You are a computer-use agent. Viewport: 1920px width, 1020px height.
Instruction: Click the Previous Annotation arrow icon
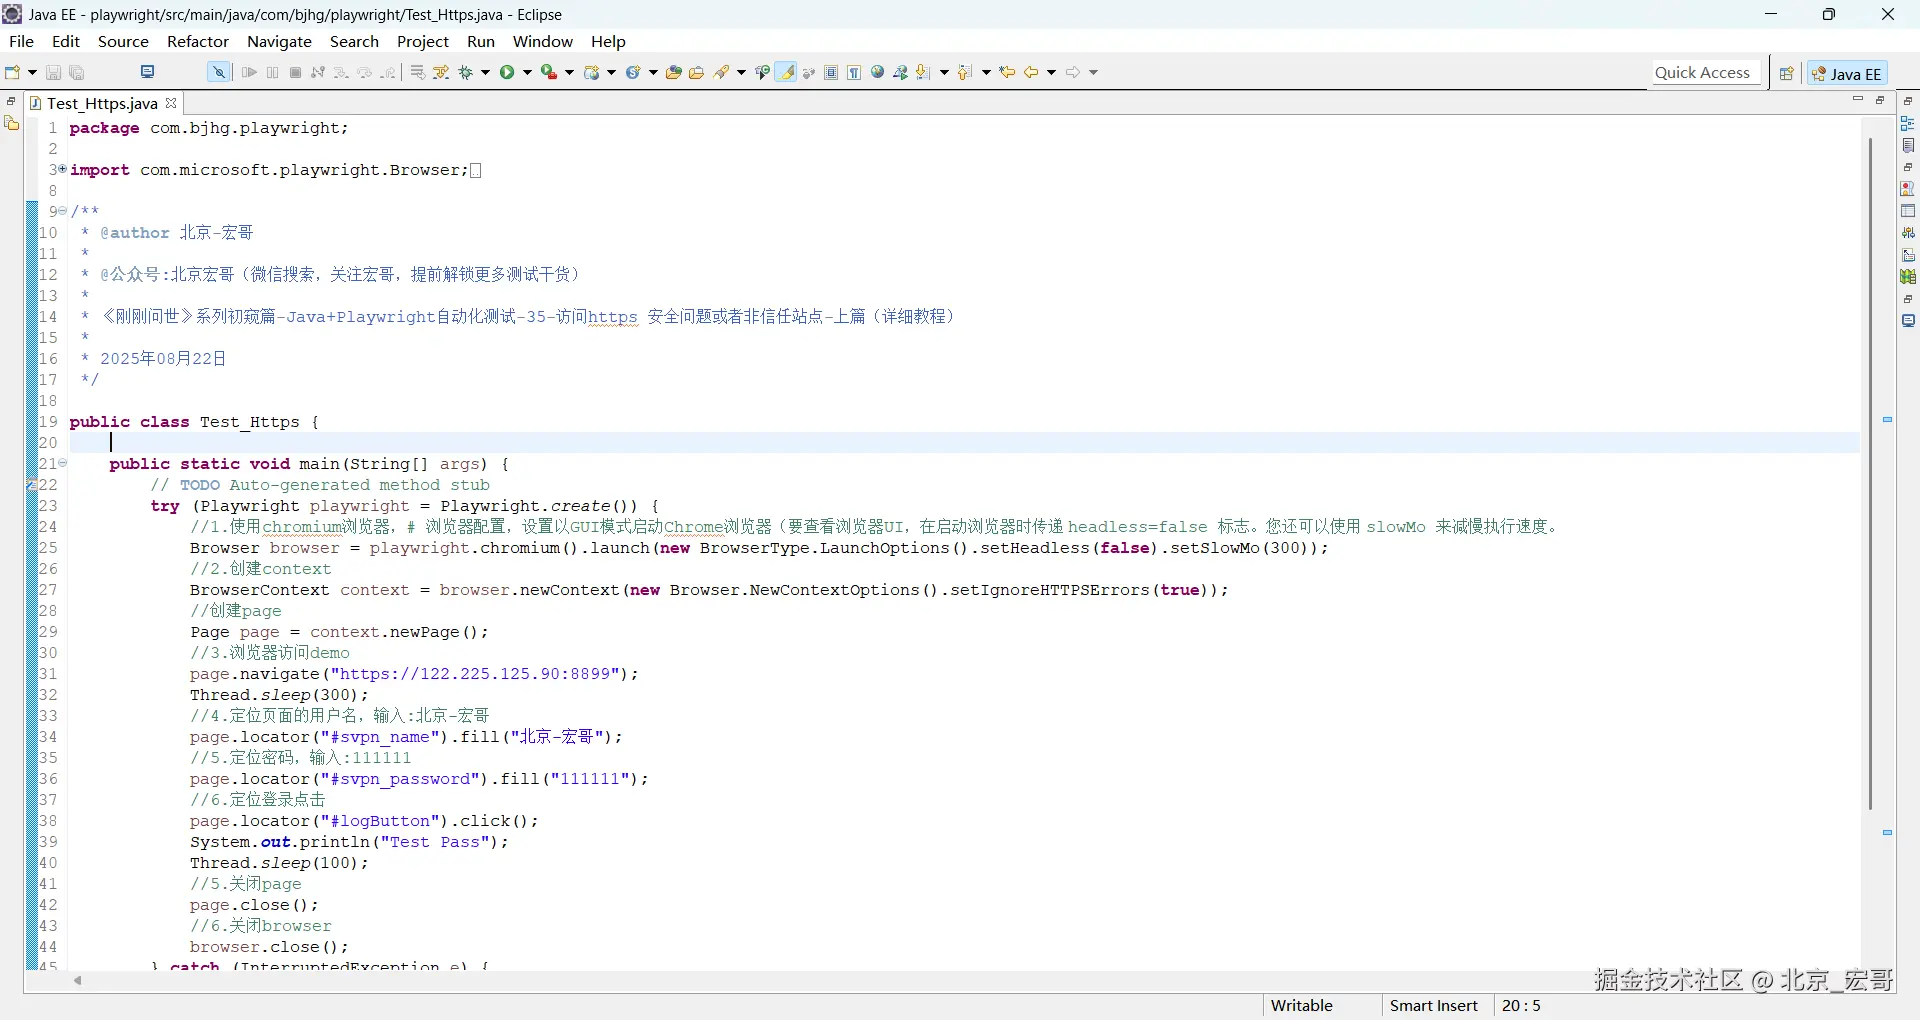coord(965,72)
